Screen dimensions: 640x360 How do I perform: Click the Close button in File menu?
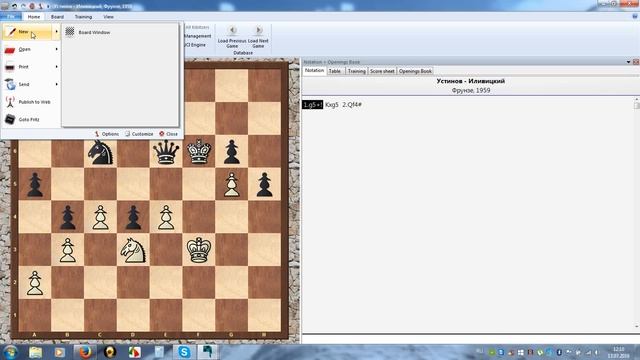(x=169, y=134)
